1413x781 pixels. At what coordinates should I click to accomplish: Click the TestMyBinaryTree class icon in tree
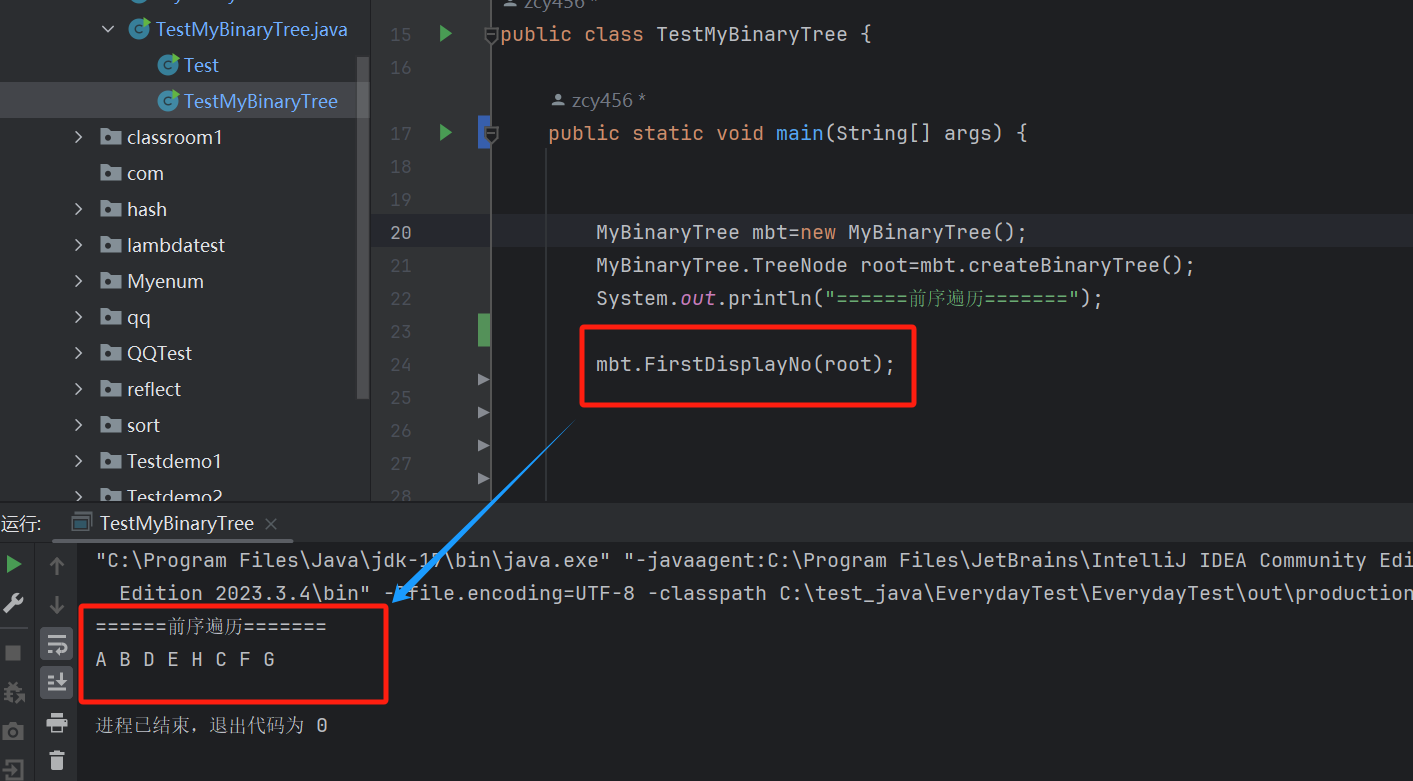[169, 101]
